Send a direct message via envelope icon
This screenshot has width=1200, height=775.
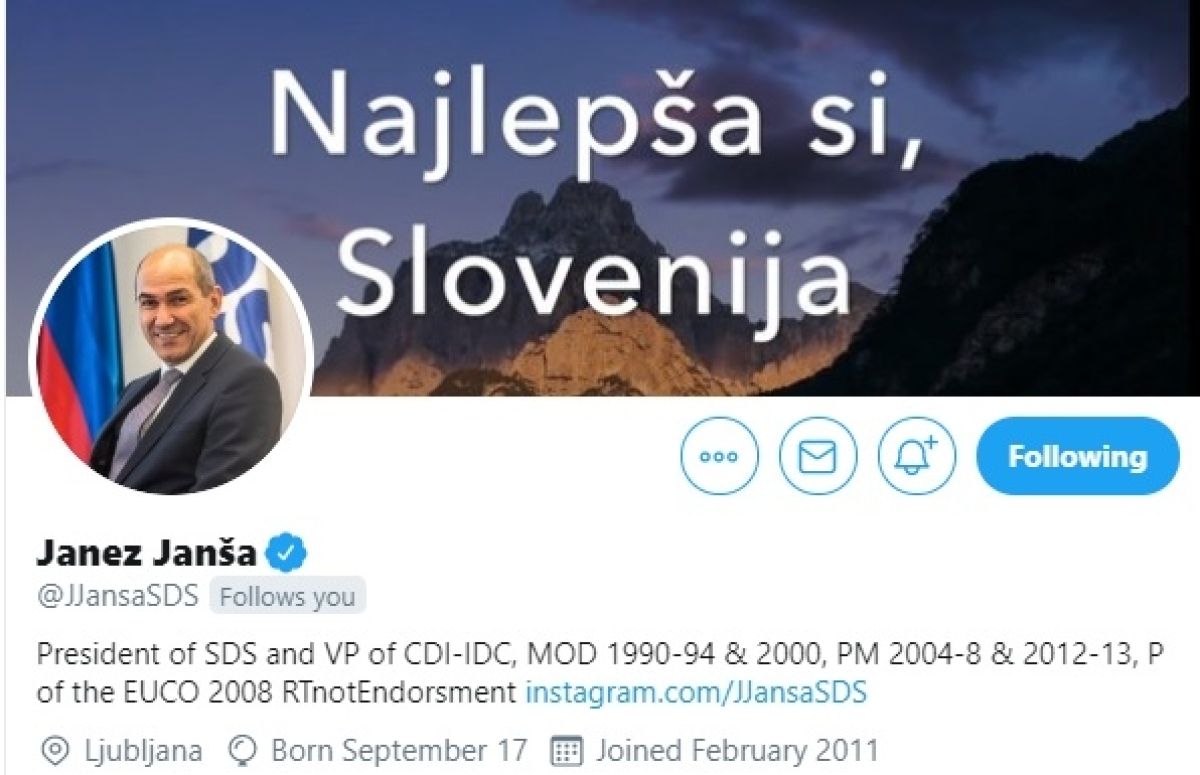818,457
